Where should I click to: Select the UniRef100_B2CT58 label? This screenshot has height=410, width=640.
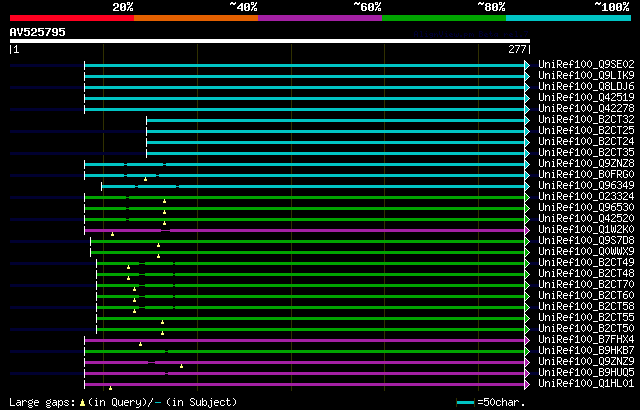tap(586, 306)
